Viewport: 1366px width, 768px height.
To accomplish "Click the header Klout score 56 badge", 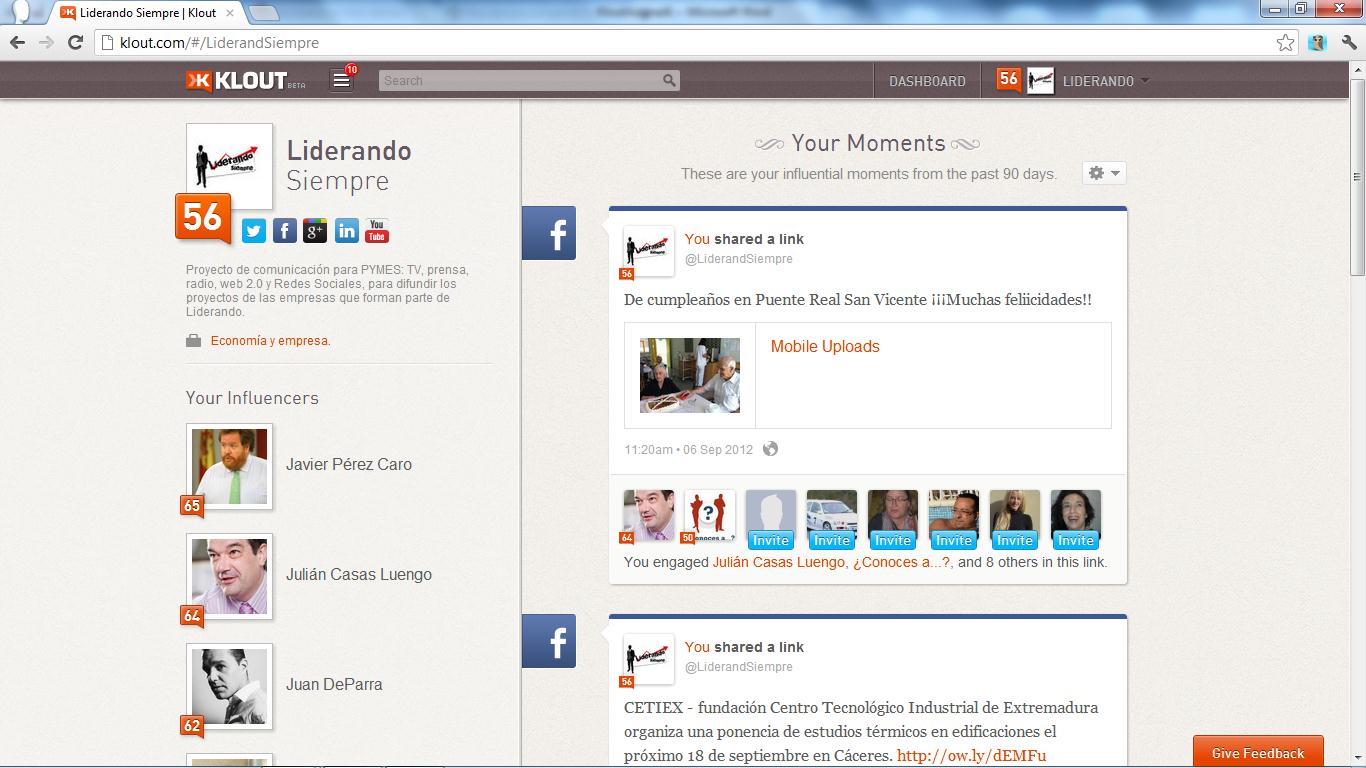I will pos(1009,79).
